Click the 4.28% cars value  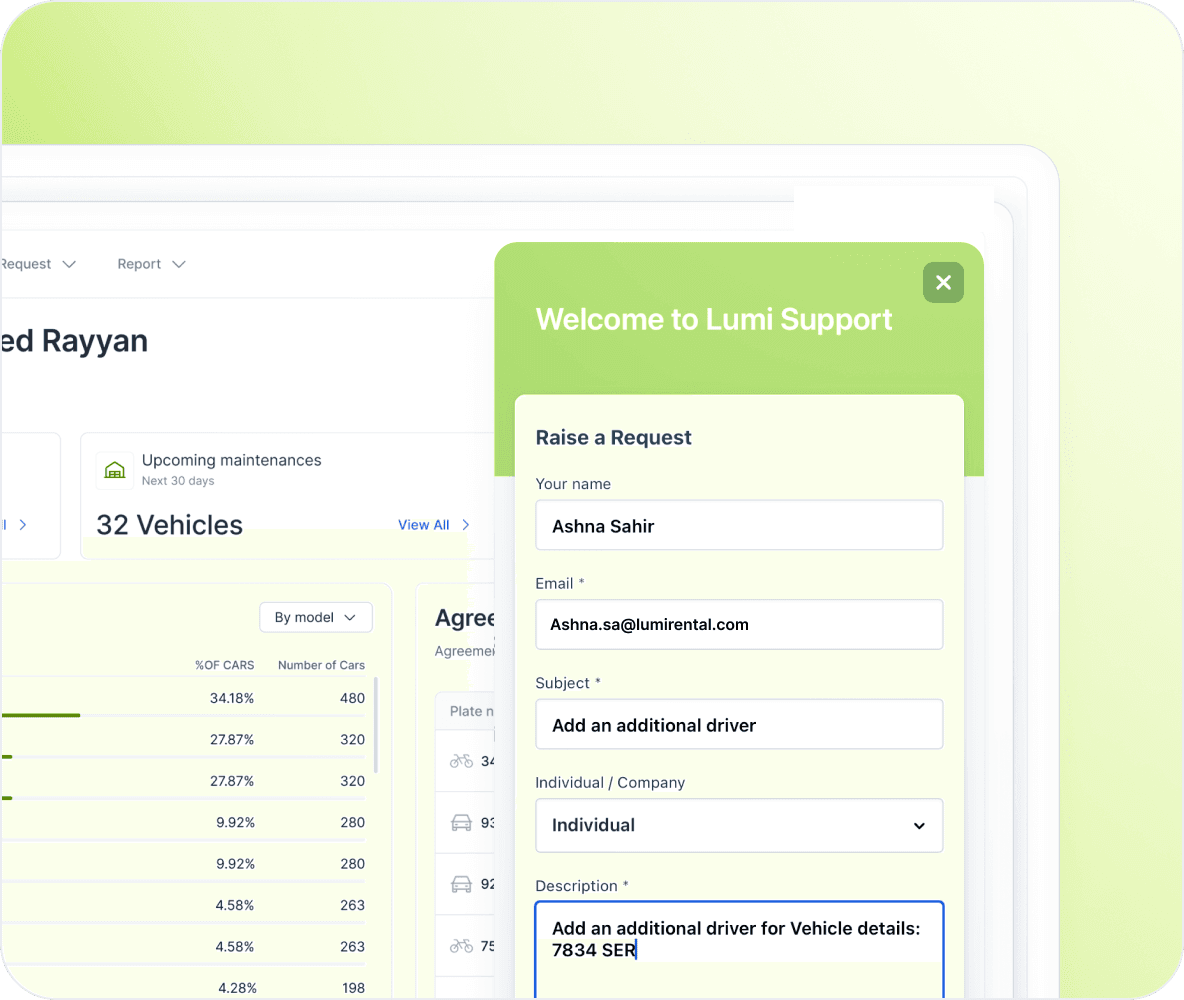pos(237,988)
